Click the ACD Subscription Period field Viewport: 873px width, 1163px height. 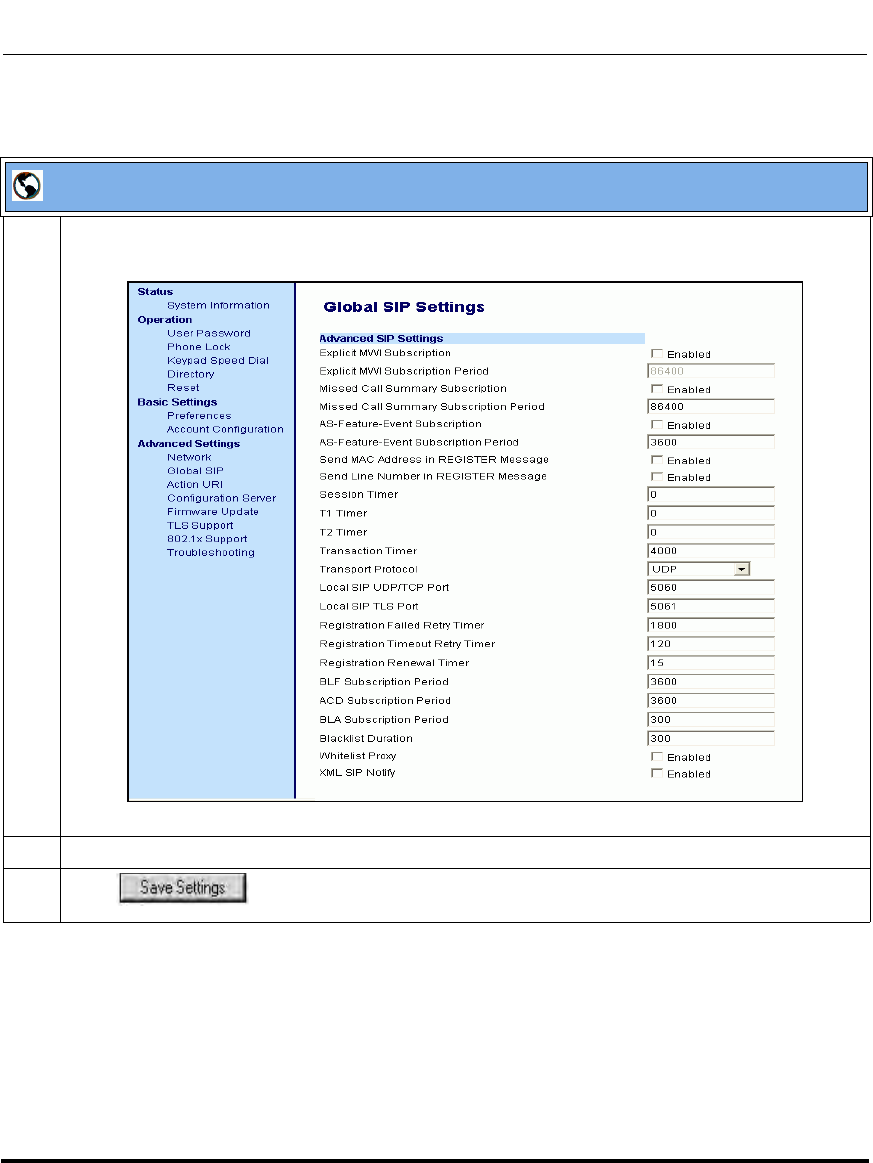[711, 701]
